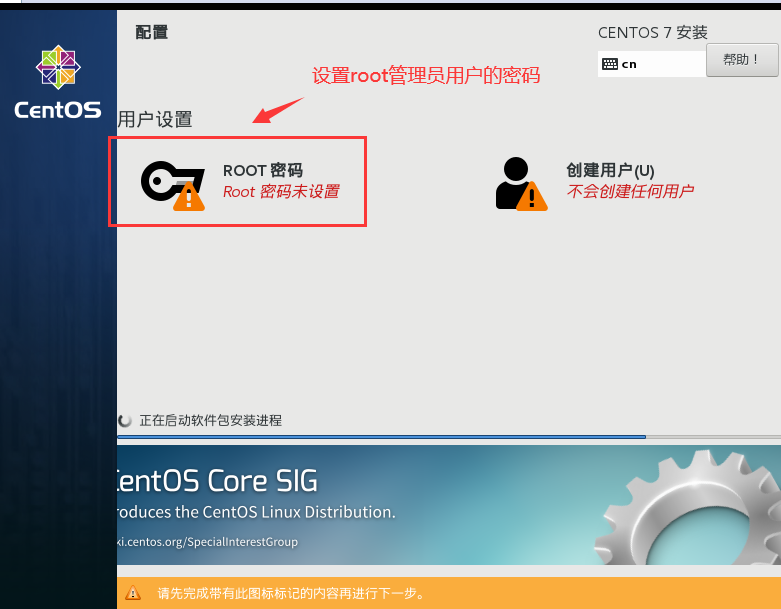Click the '不会创建任何用户' status text
781x609 pixels.
630,191
